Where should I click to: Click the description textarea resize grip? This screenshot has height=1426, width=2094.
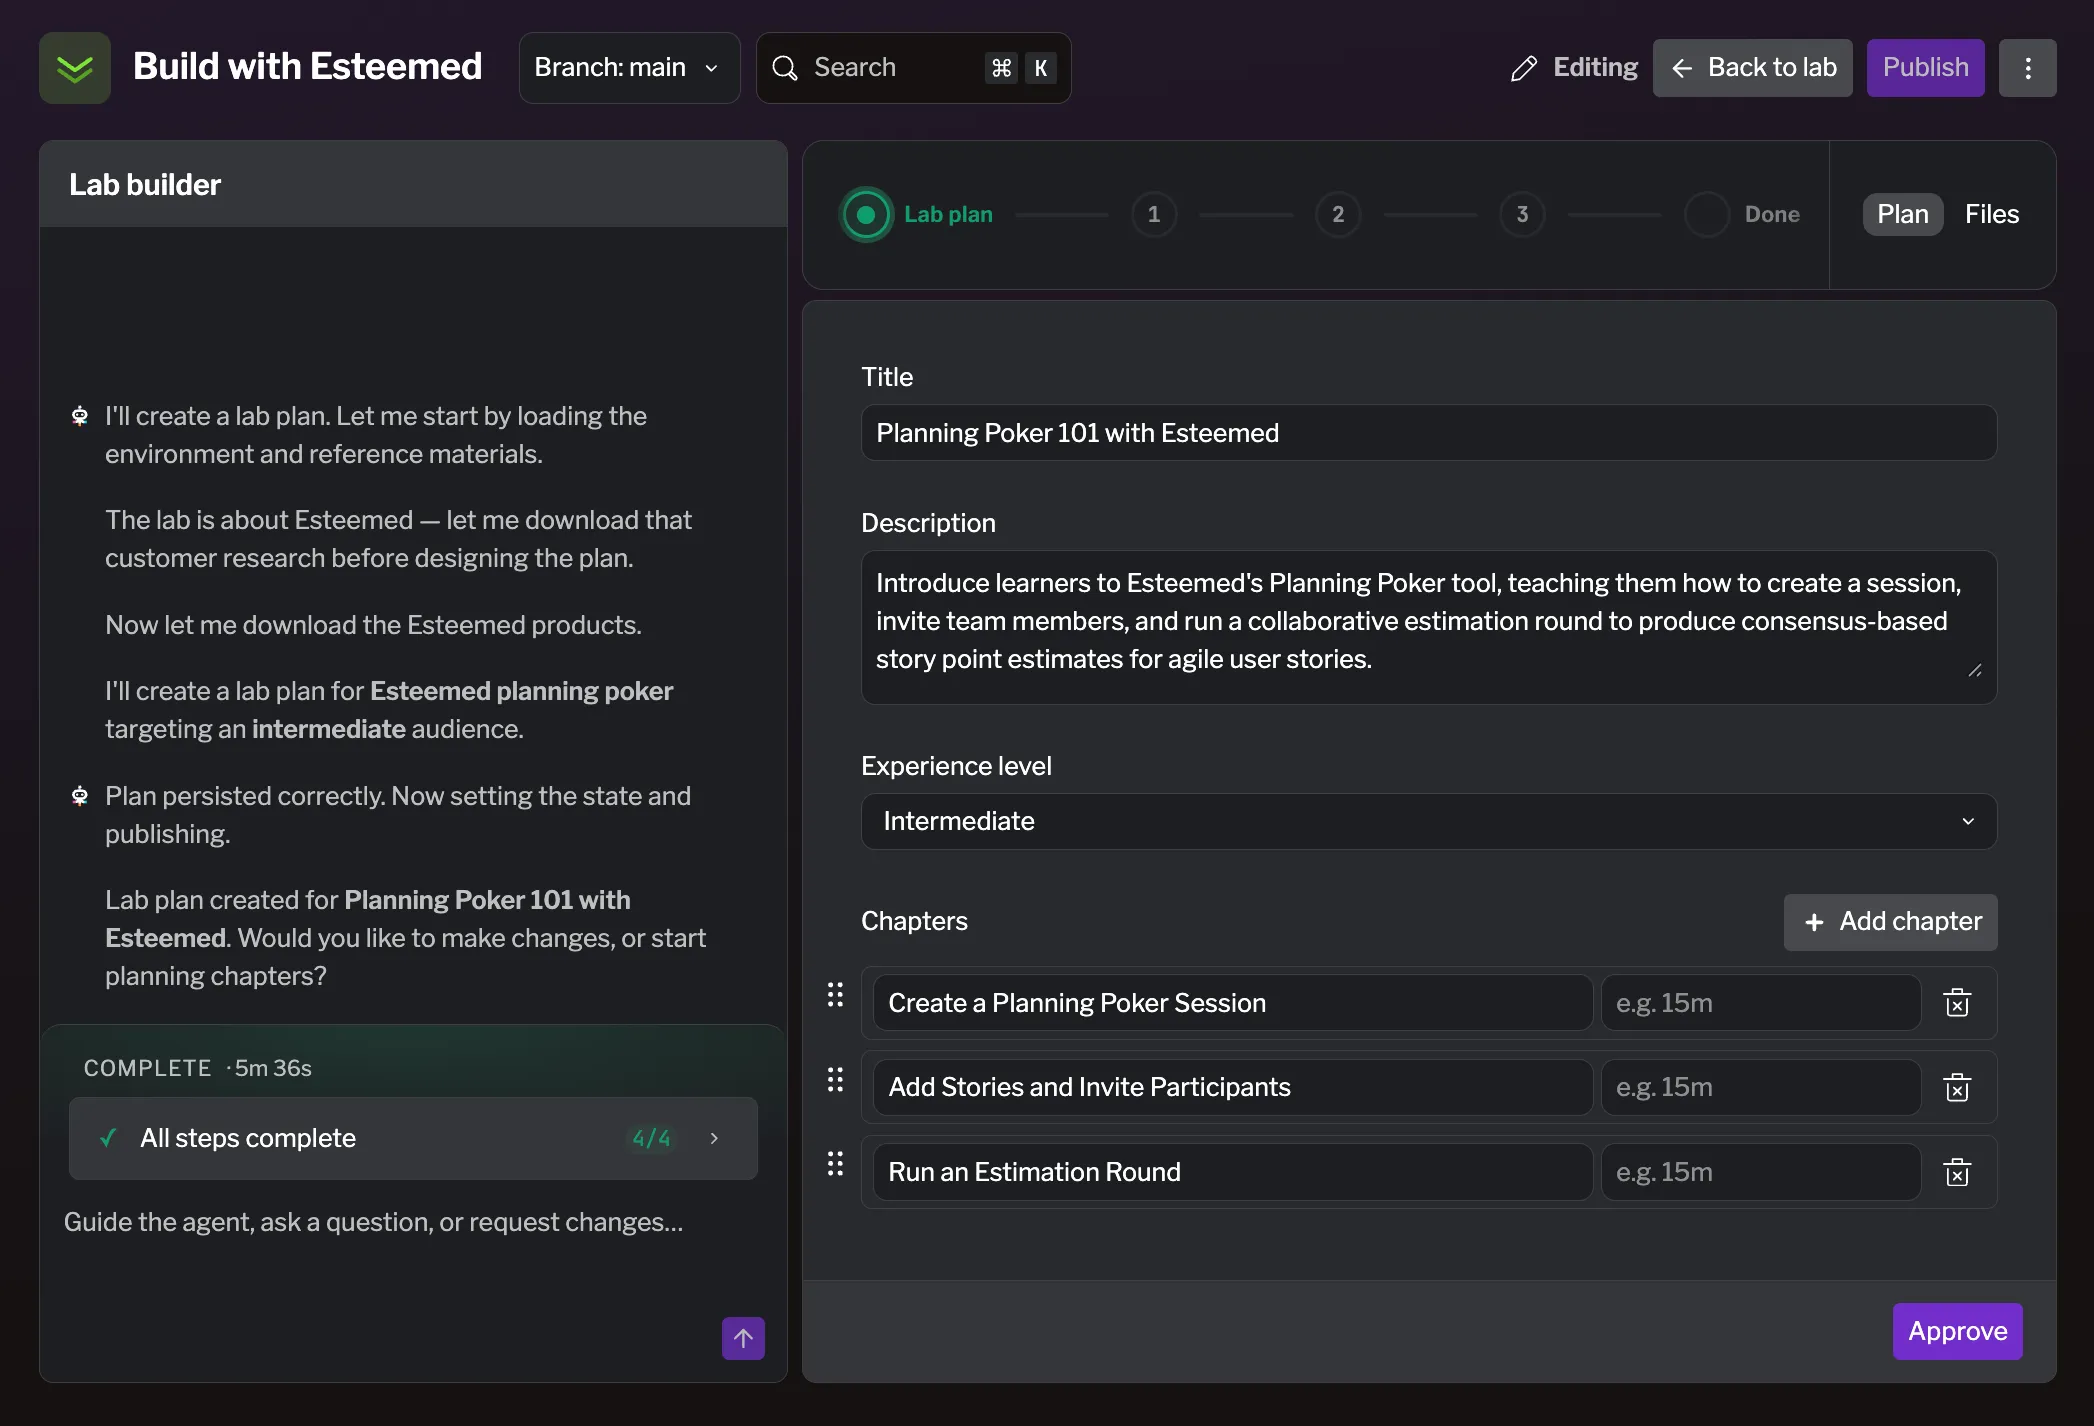click(x=1975, y=671)
